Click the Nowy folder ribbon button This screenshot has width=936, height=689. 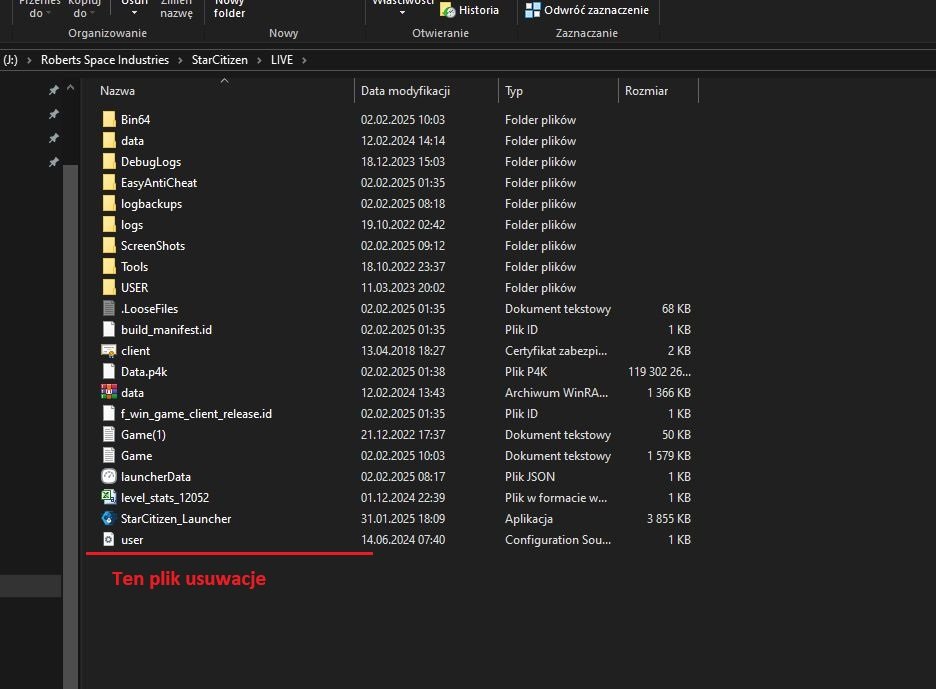pyautogui.click(x=229, y=8)
